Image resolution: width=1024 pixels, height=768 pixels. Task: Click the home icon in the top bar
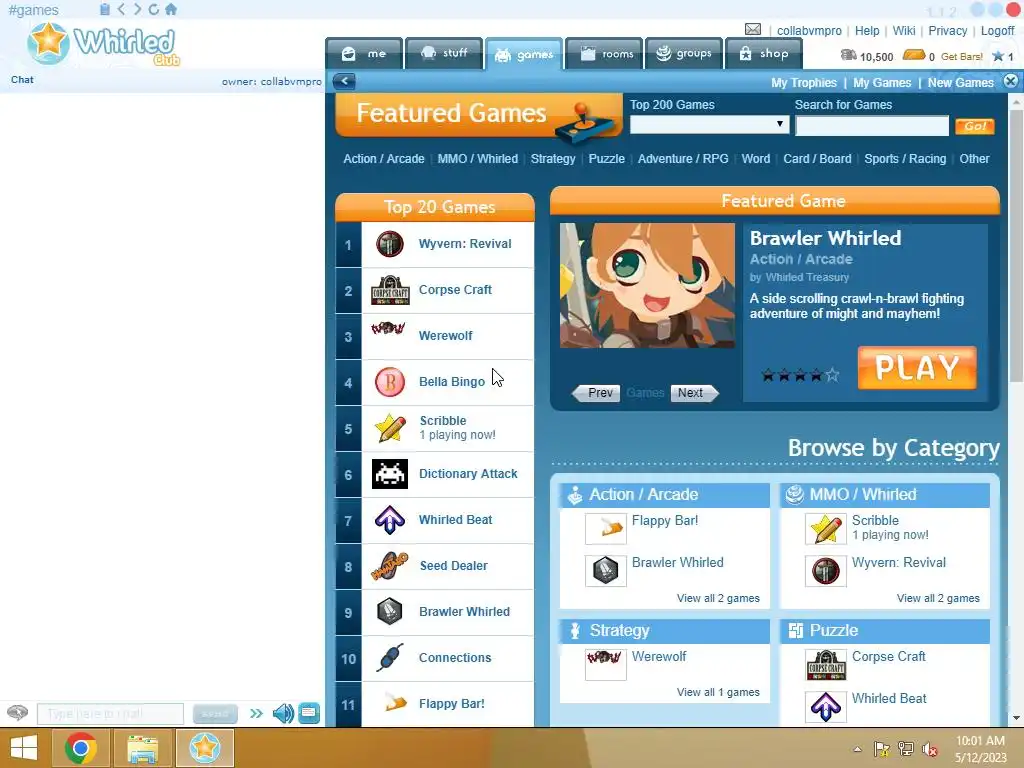171,9
